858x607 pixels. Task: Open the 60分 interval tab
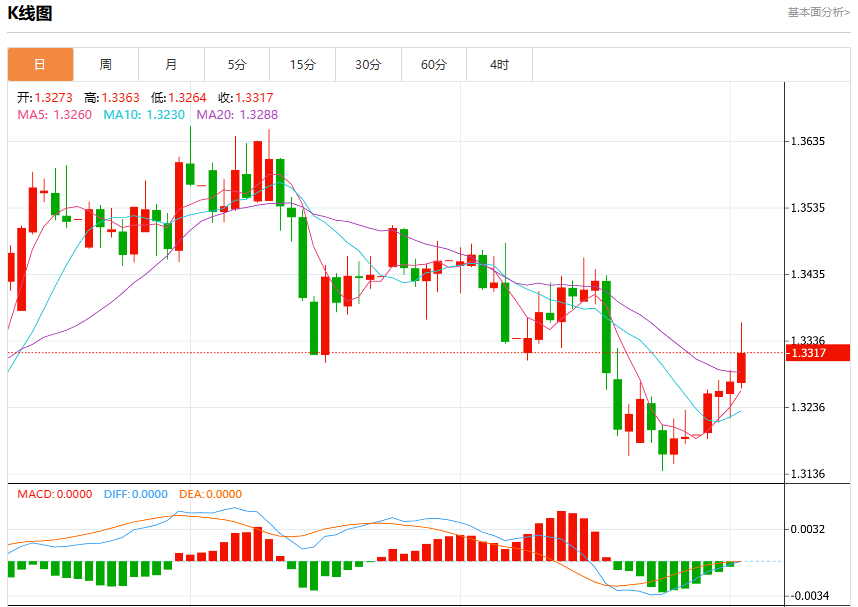[434, 65]
